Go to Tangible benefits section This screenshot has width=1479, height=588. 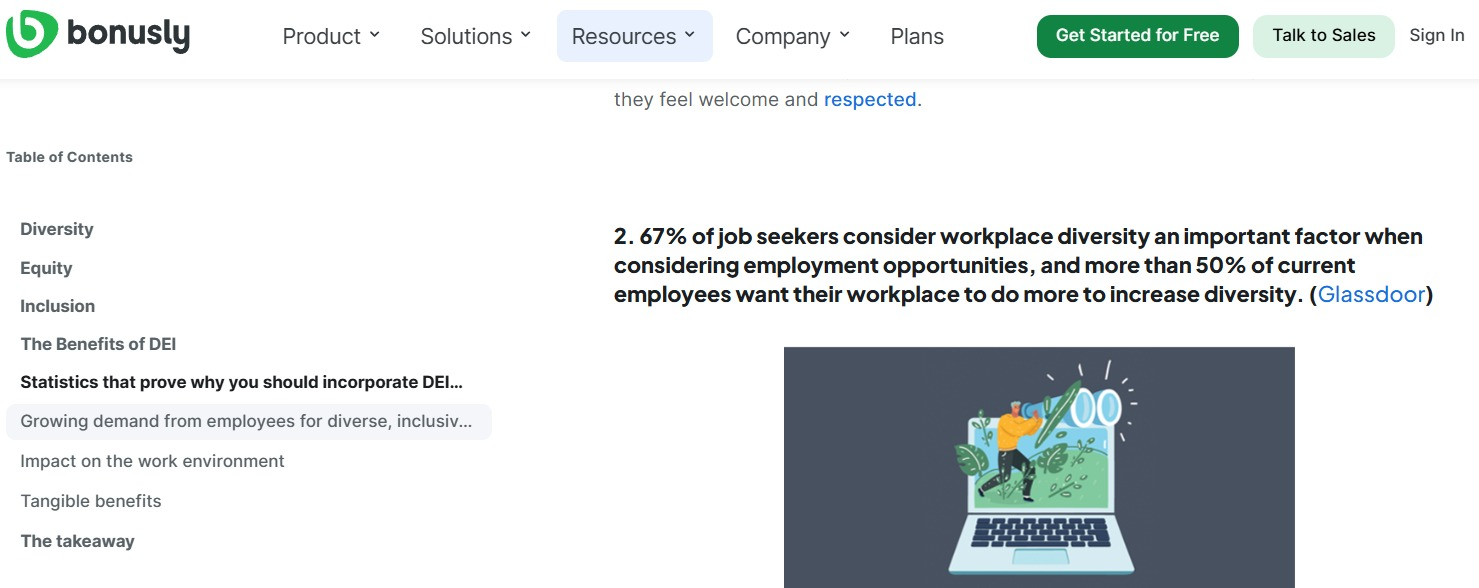91,501
